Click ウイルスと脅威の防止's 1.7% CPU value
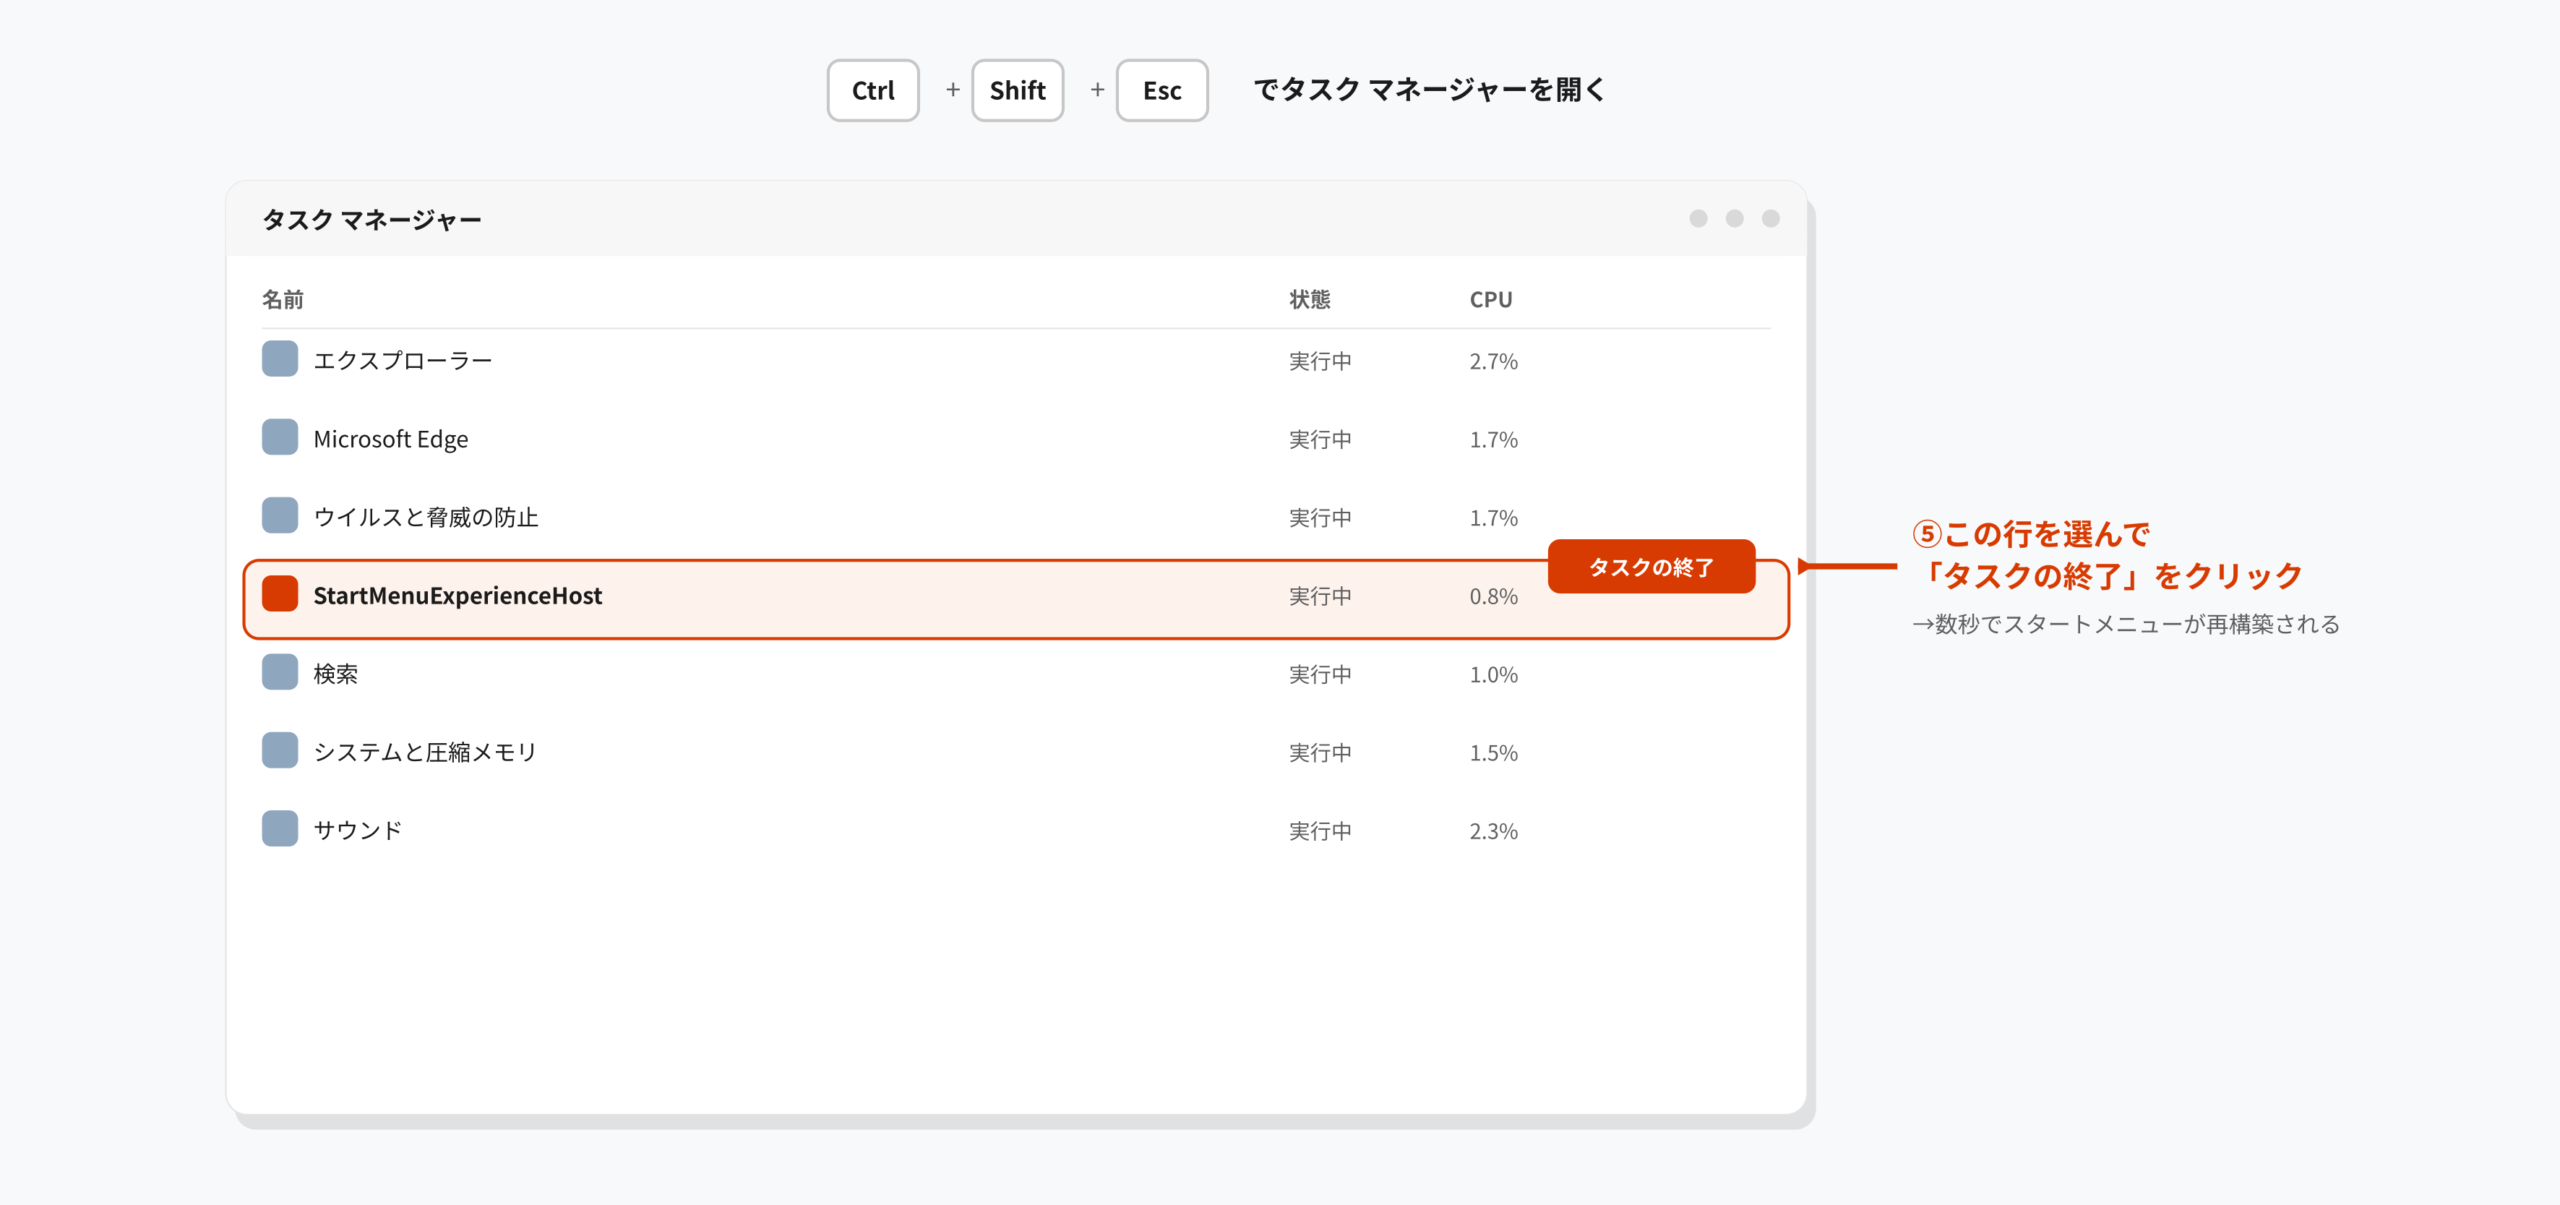 pos(1493,517)
